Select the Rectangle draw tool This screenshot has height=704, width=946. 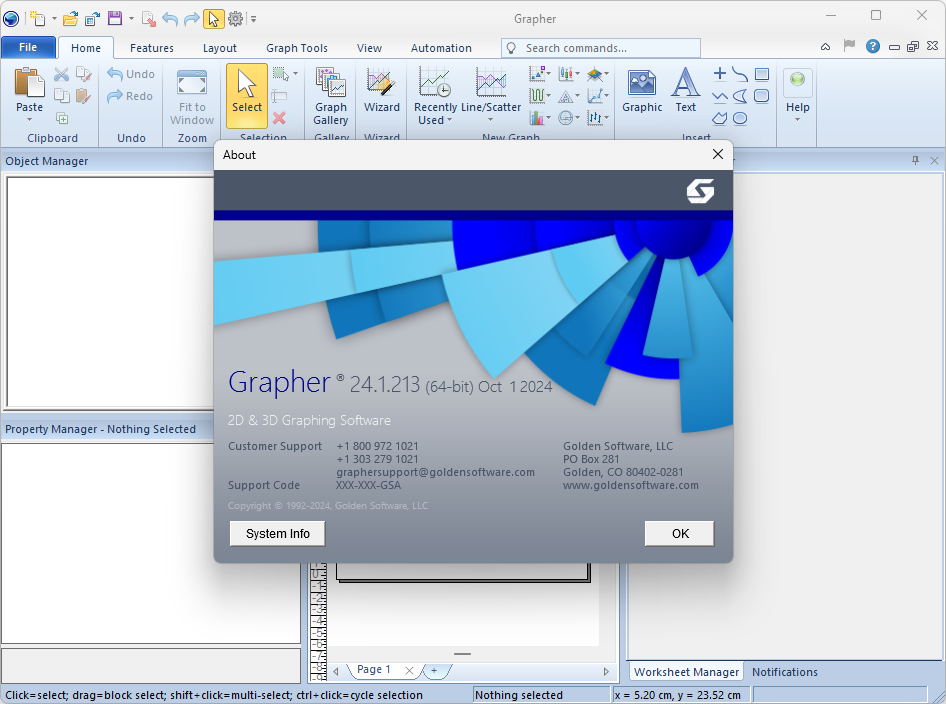coord(762,74)
